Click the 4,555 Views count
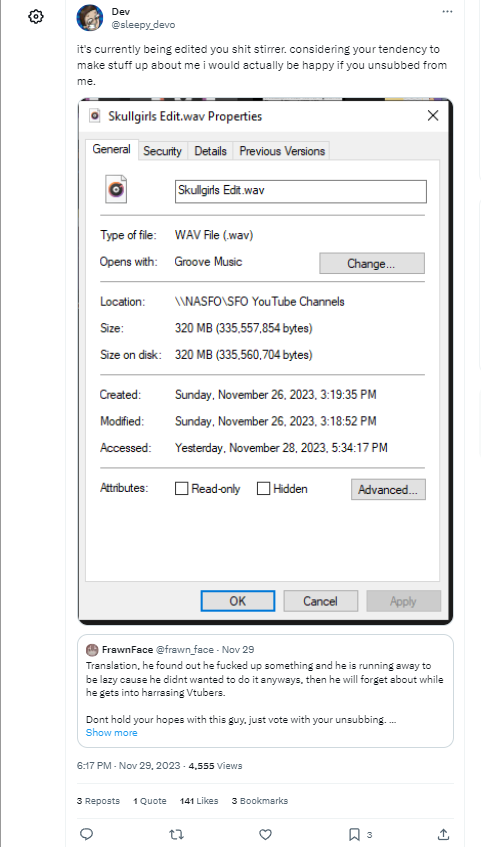 (215, 765)
